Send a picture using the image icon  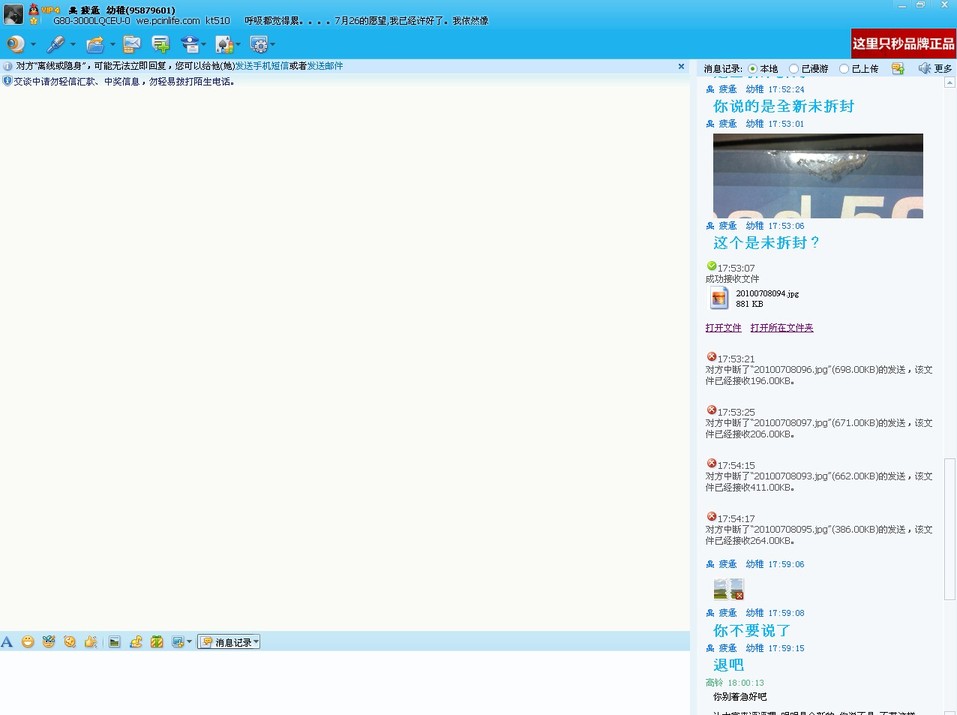point(113,642)
